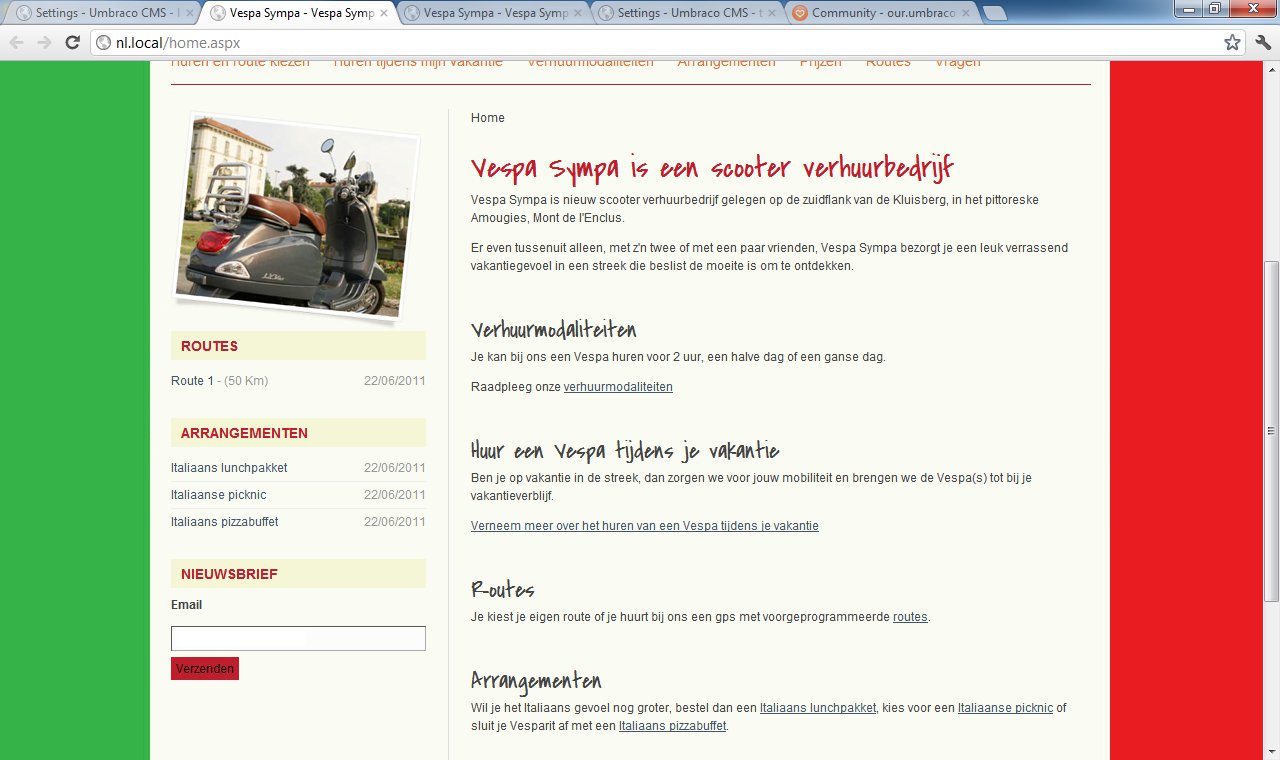
Task: Open a new browser tab
Action: point(995,14)
